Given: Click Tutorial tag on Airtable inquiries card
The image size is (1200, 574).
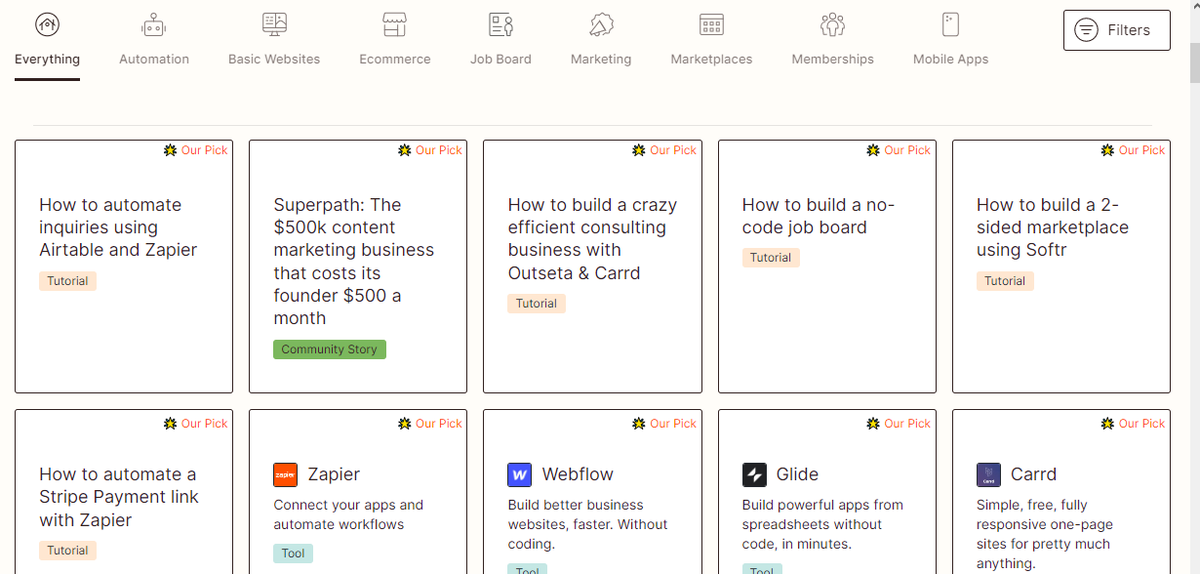Looking at the screenshot, I should 68,281.
